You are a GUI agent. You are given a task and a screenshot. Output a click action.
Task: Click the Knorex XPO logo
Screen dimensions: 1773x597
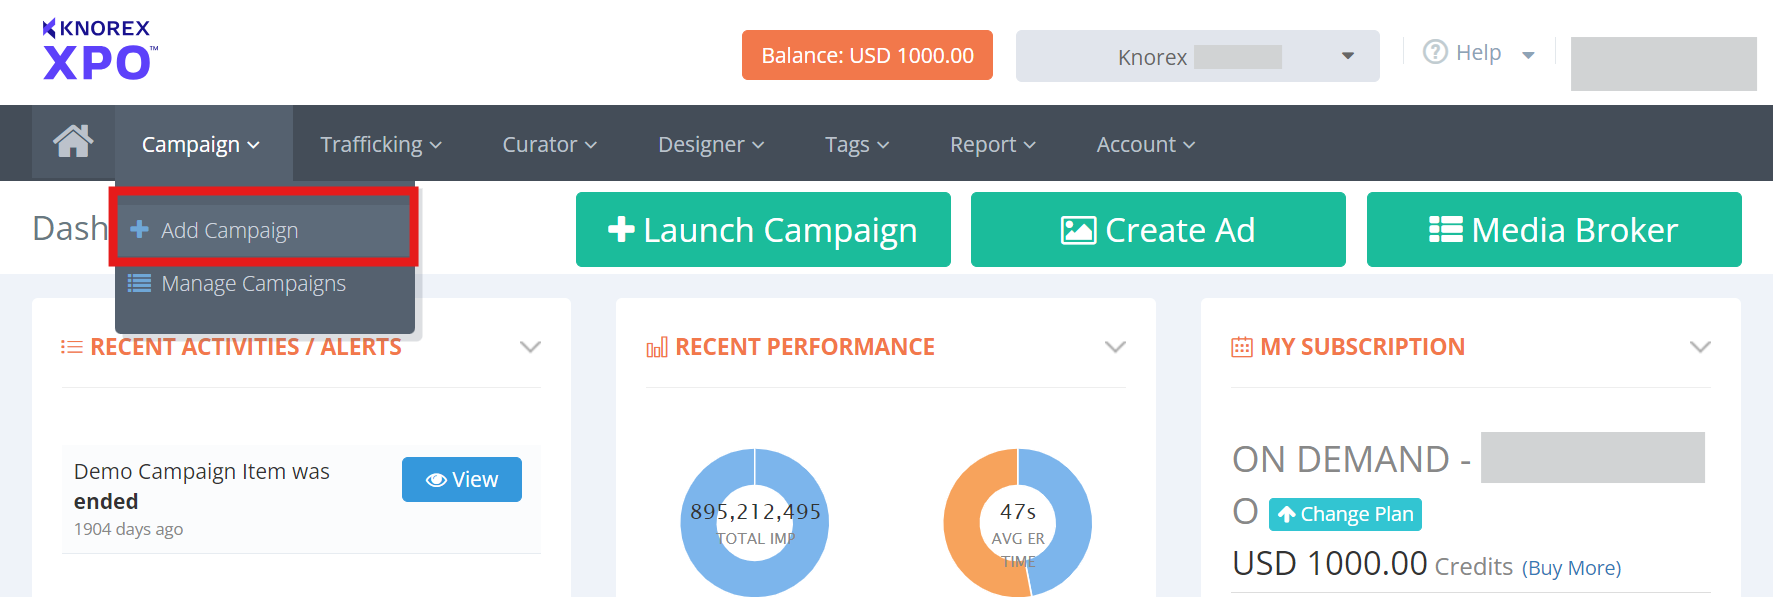(x=98, y=51)
